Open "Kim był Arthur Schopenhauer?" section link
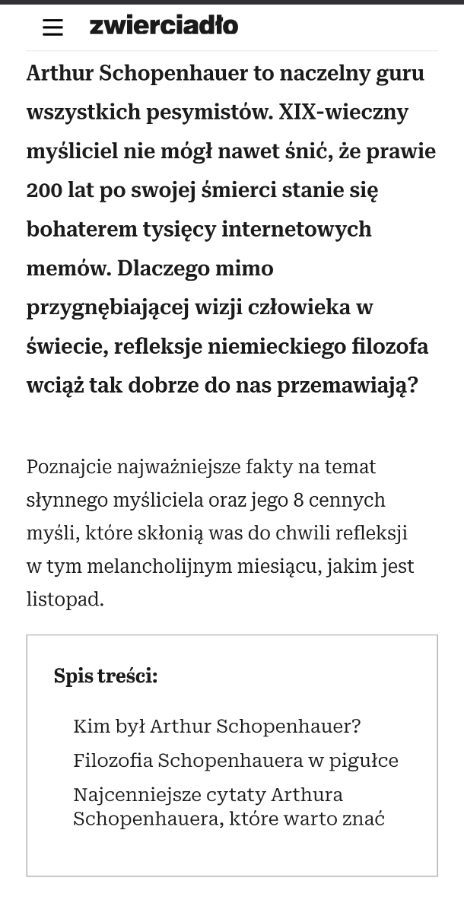Viewport: 464px width, 900px height. pos(216,727)
